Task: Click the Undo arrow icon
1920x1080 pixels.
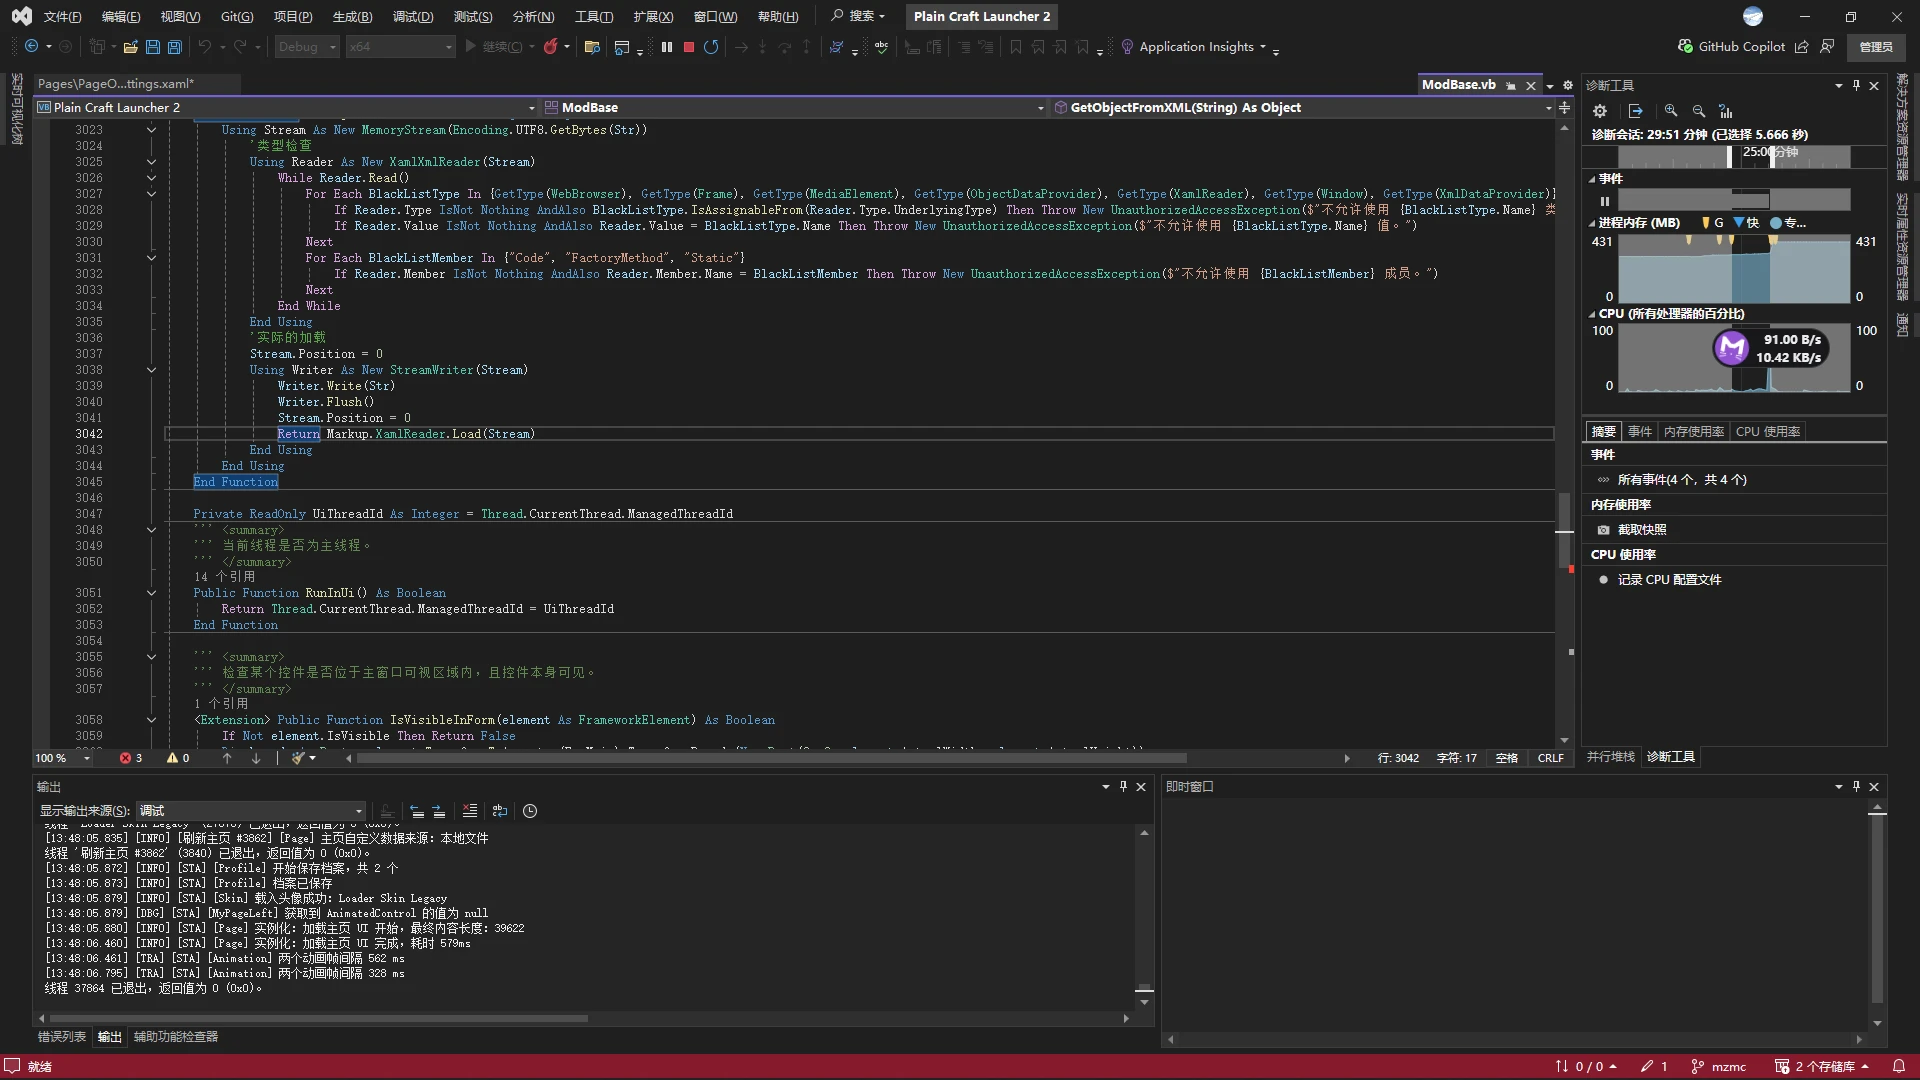Action: click(x=204, y=47)
